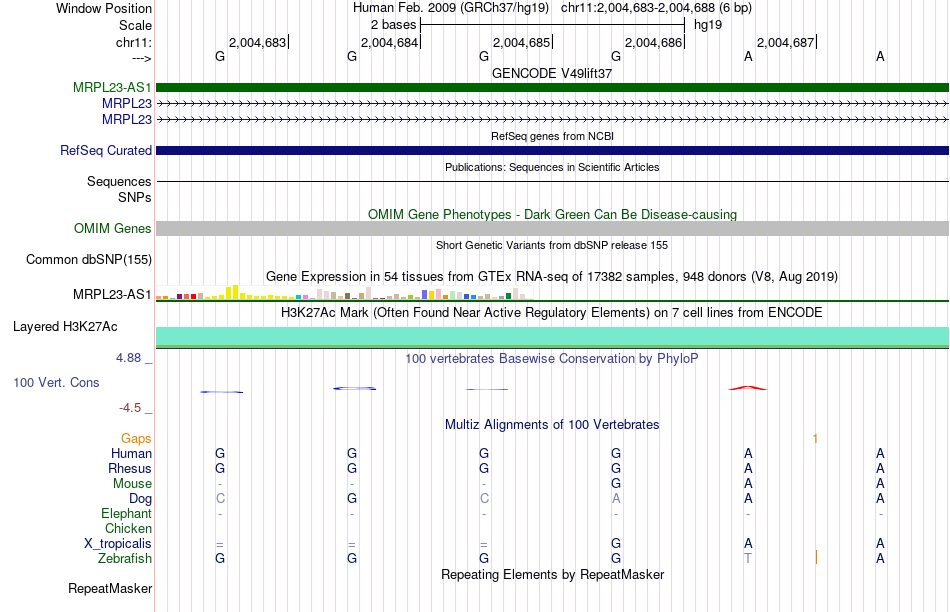The height and width of the screenshot is (612, 950).
Task: Click the Window Position label
Action: click(104, 8)
